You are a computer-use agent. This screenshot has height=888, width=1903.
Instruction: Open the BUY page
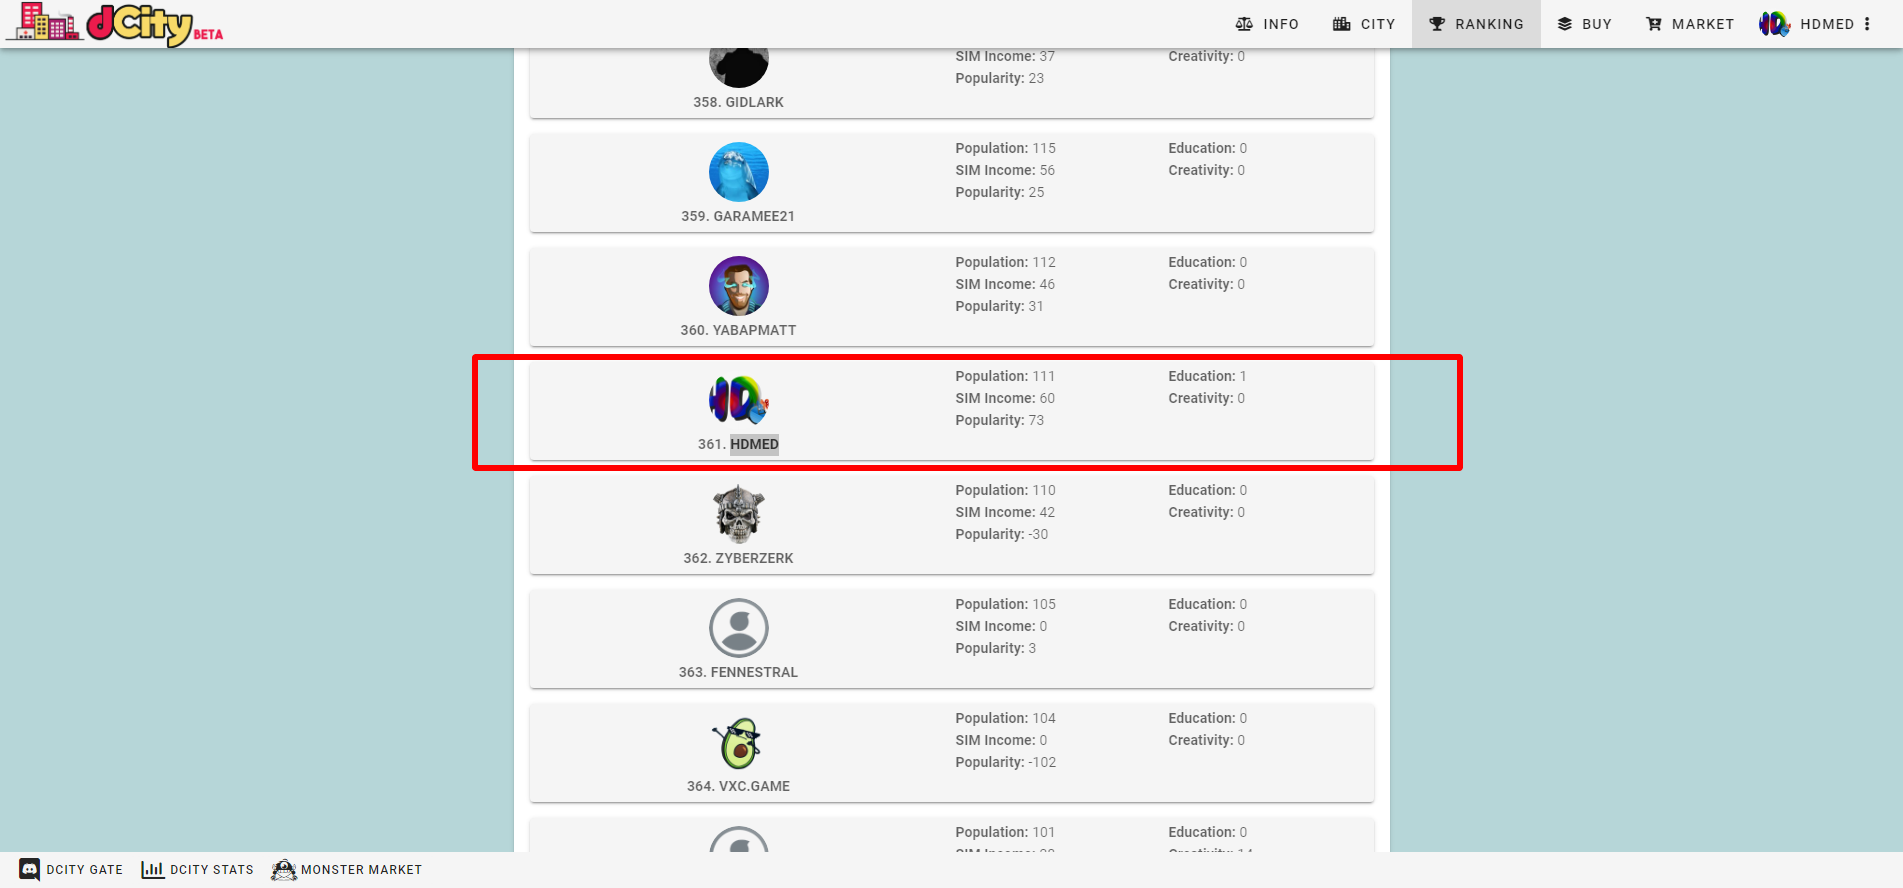tap(1585, 24)
